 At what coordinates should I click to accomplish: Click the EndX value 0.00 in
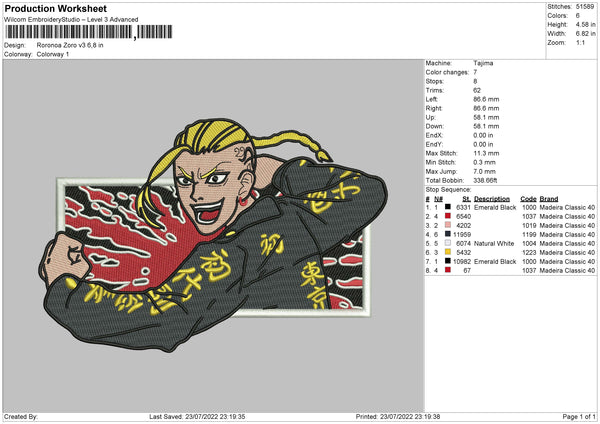pos(483,135)
